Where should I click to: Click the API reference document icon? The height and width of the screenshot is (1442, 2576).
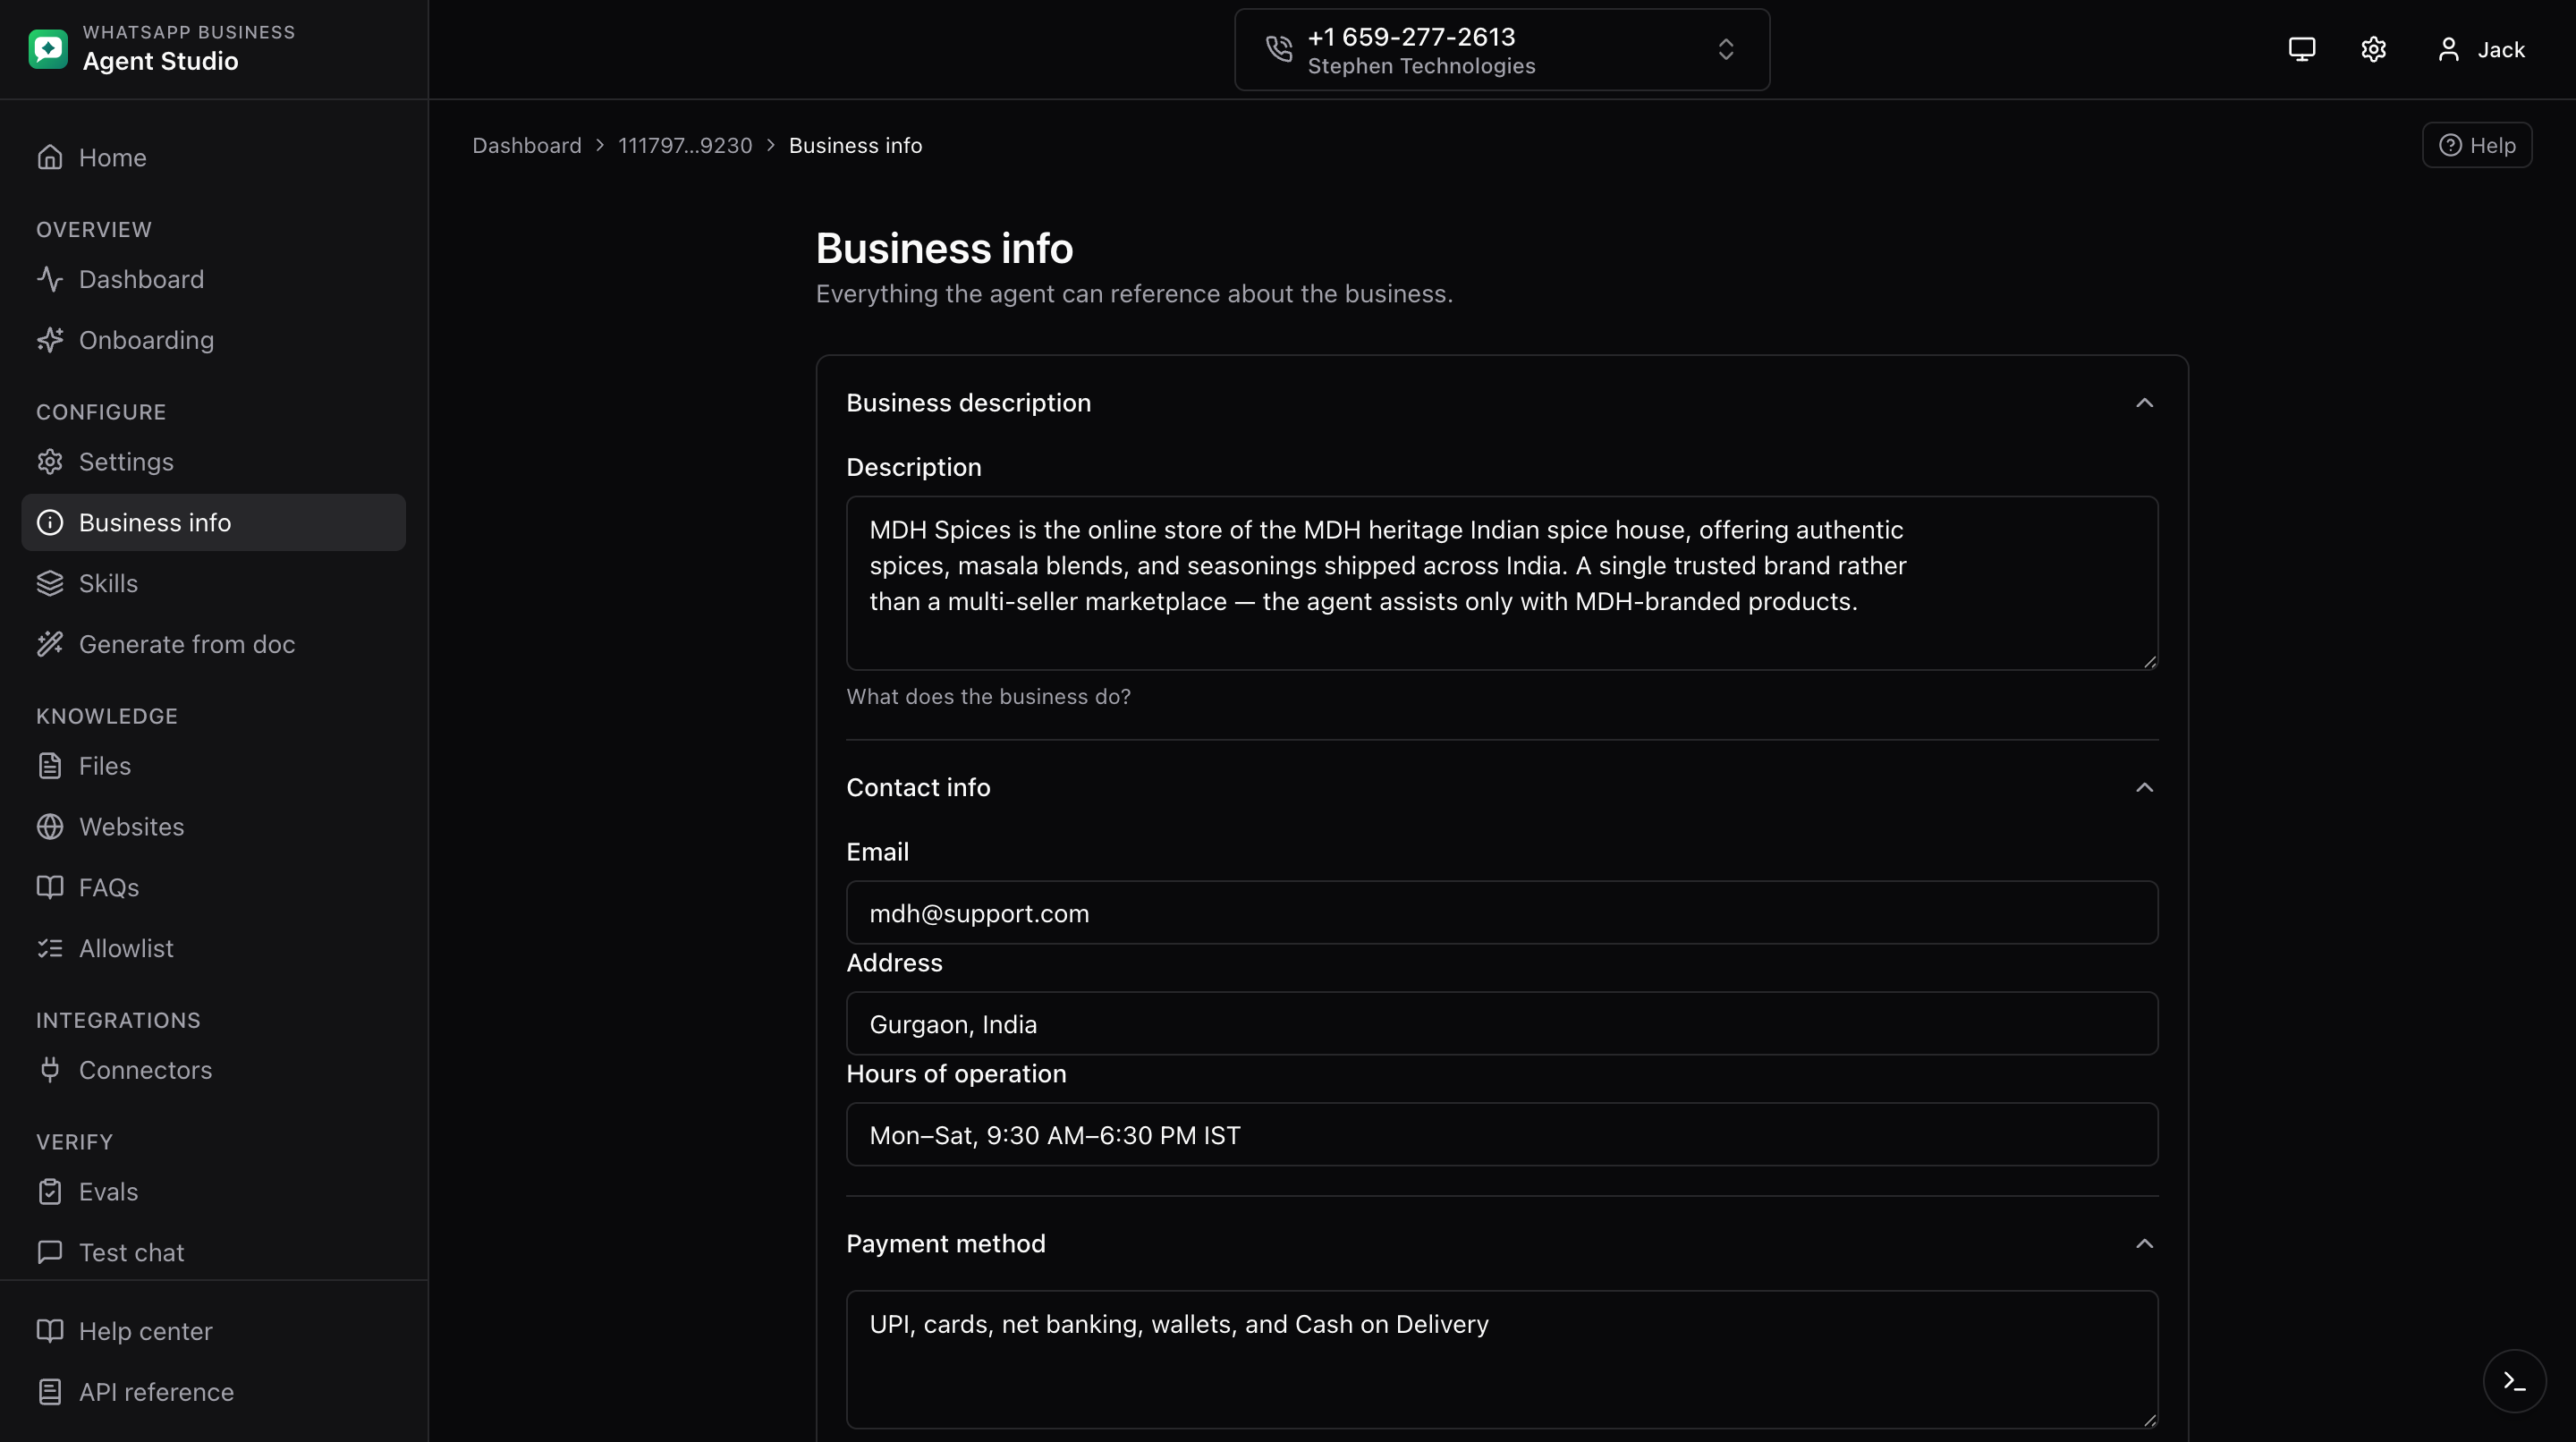coord(50,1392)
